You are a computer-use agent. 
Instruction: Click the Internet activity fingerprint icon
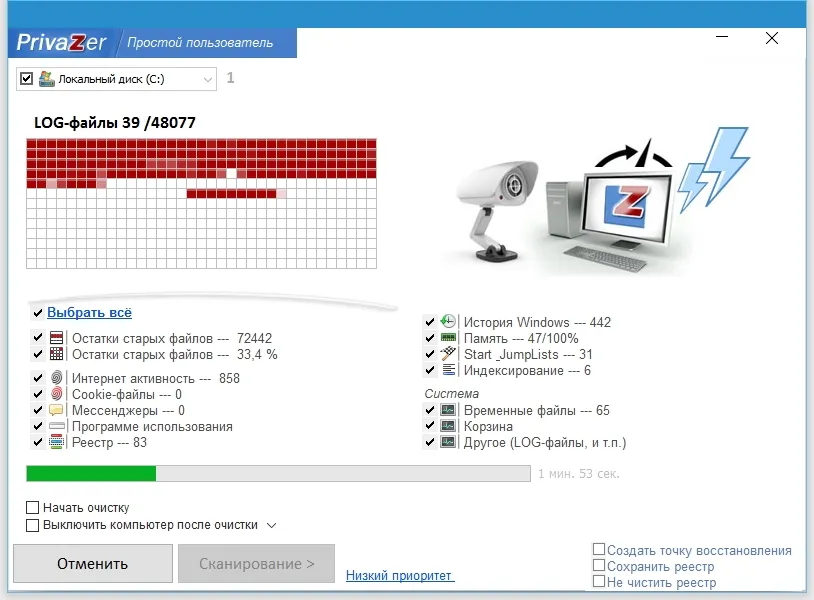click(x=57, y=377)
